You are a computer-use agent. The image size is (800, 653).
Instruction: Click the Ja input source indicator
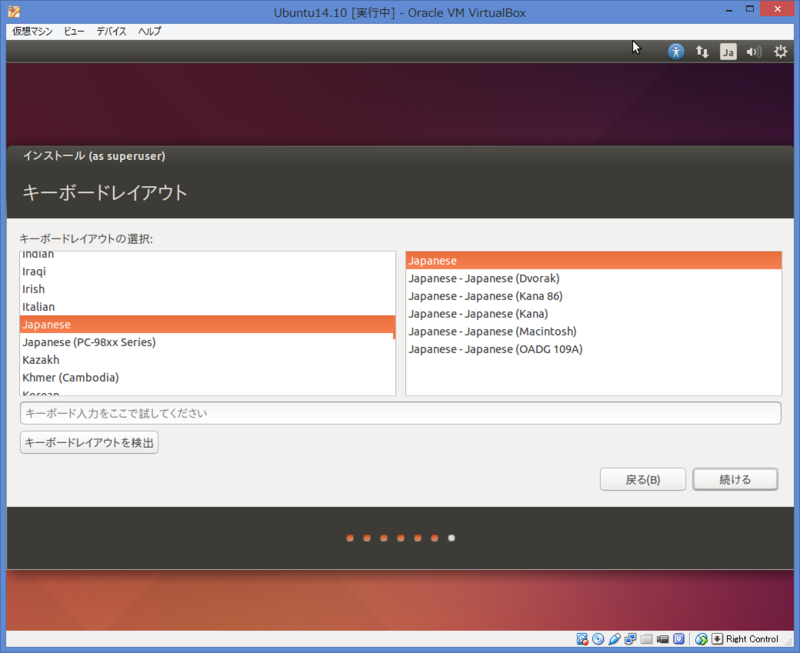click(x=728, y=51)
